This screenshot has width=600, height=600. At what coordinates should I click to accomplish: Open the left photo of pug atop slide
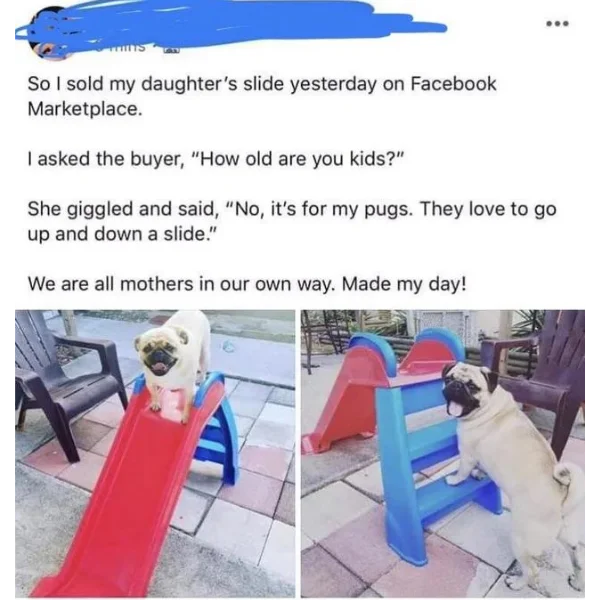pos(155,453)
